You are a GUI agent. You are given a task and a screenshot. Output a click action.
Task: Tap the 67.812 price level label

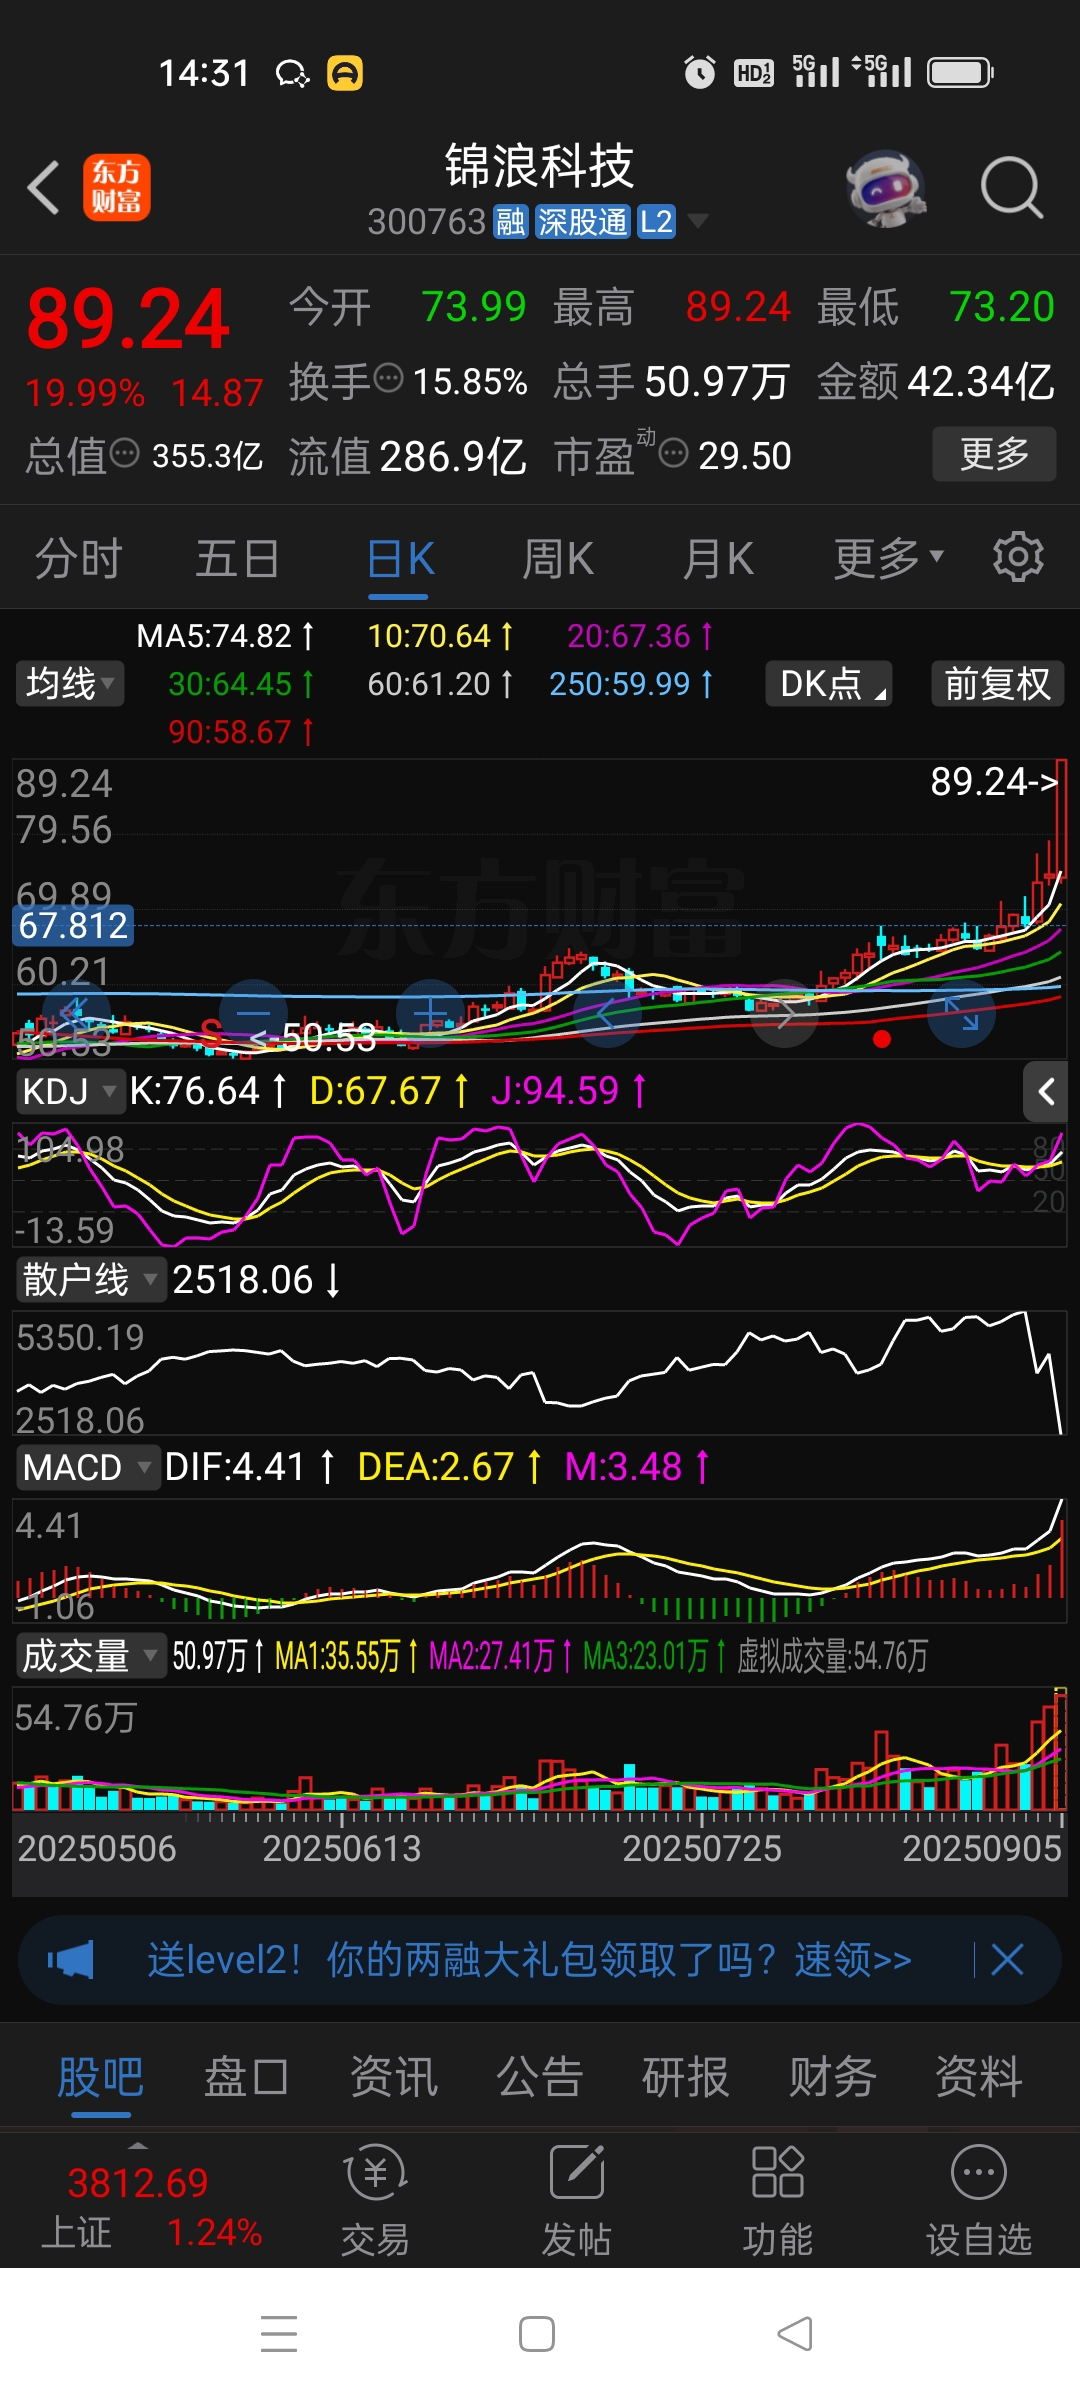pyautogui.click(x=73, y=925)
